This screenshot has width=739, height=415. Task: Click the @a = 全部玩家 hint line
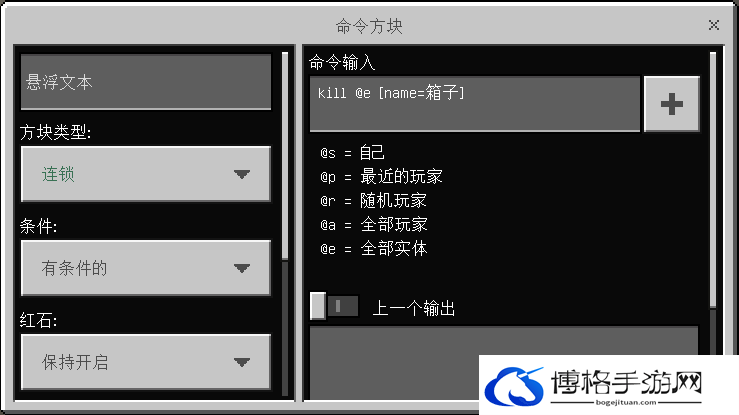(374, 225)
